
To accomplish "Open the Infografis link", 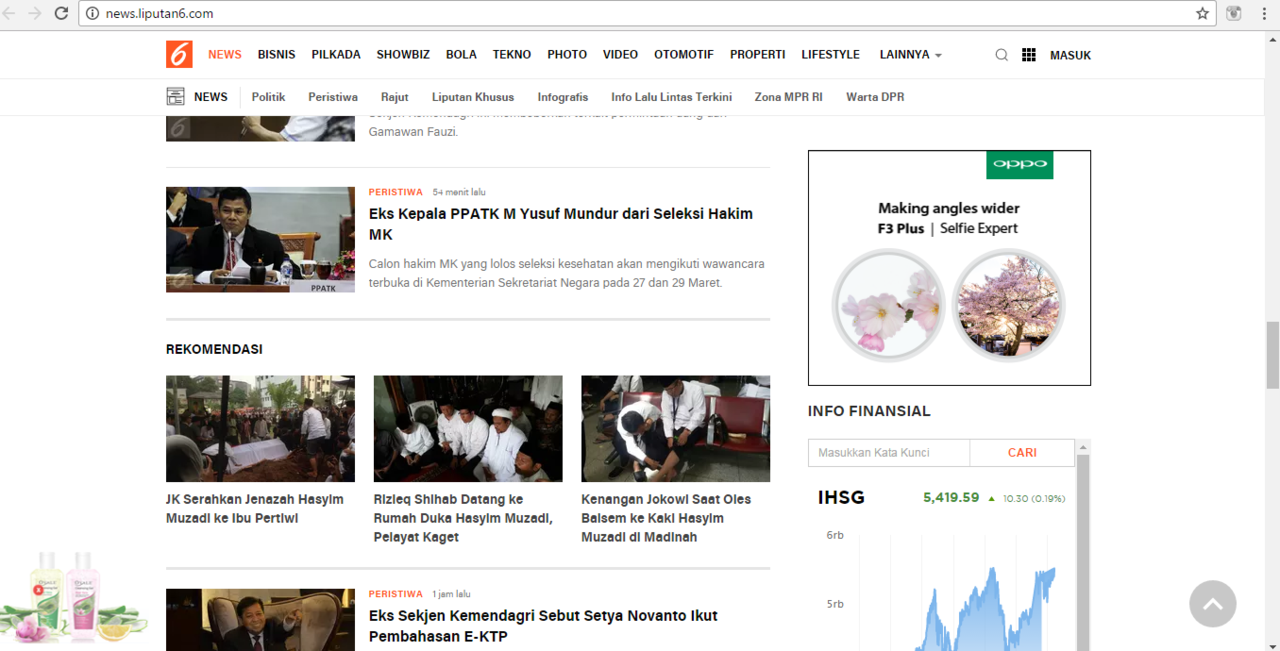I will pos(563,97).
